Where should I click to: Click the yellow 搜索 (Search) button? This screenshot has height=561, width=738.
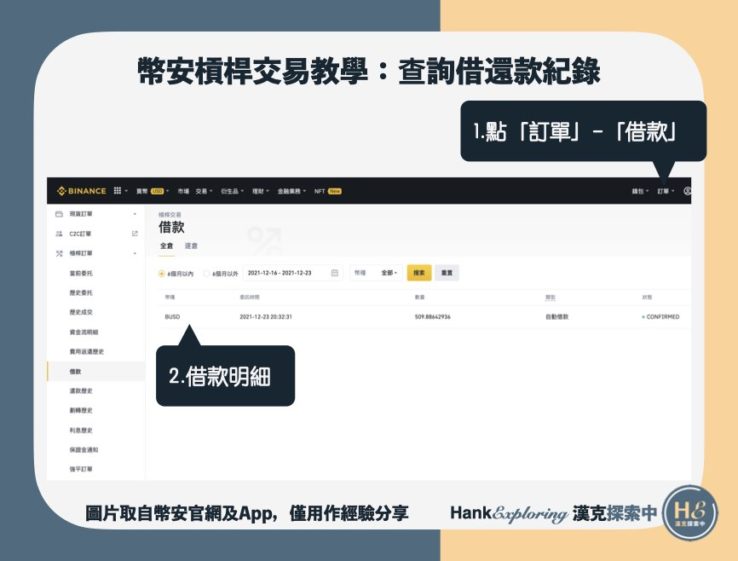coord(419,273)
